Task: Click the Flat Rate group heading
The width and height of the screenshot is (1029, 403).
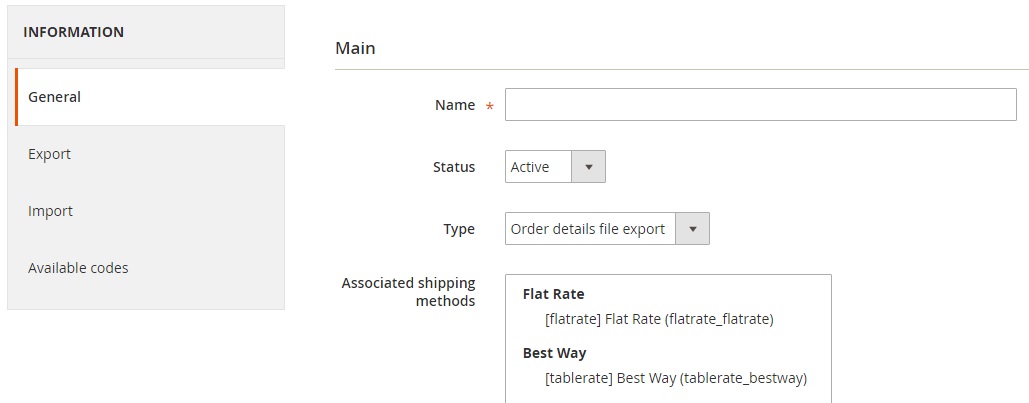Action: (553, 294)
